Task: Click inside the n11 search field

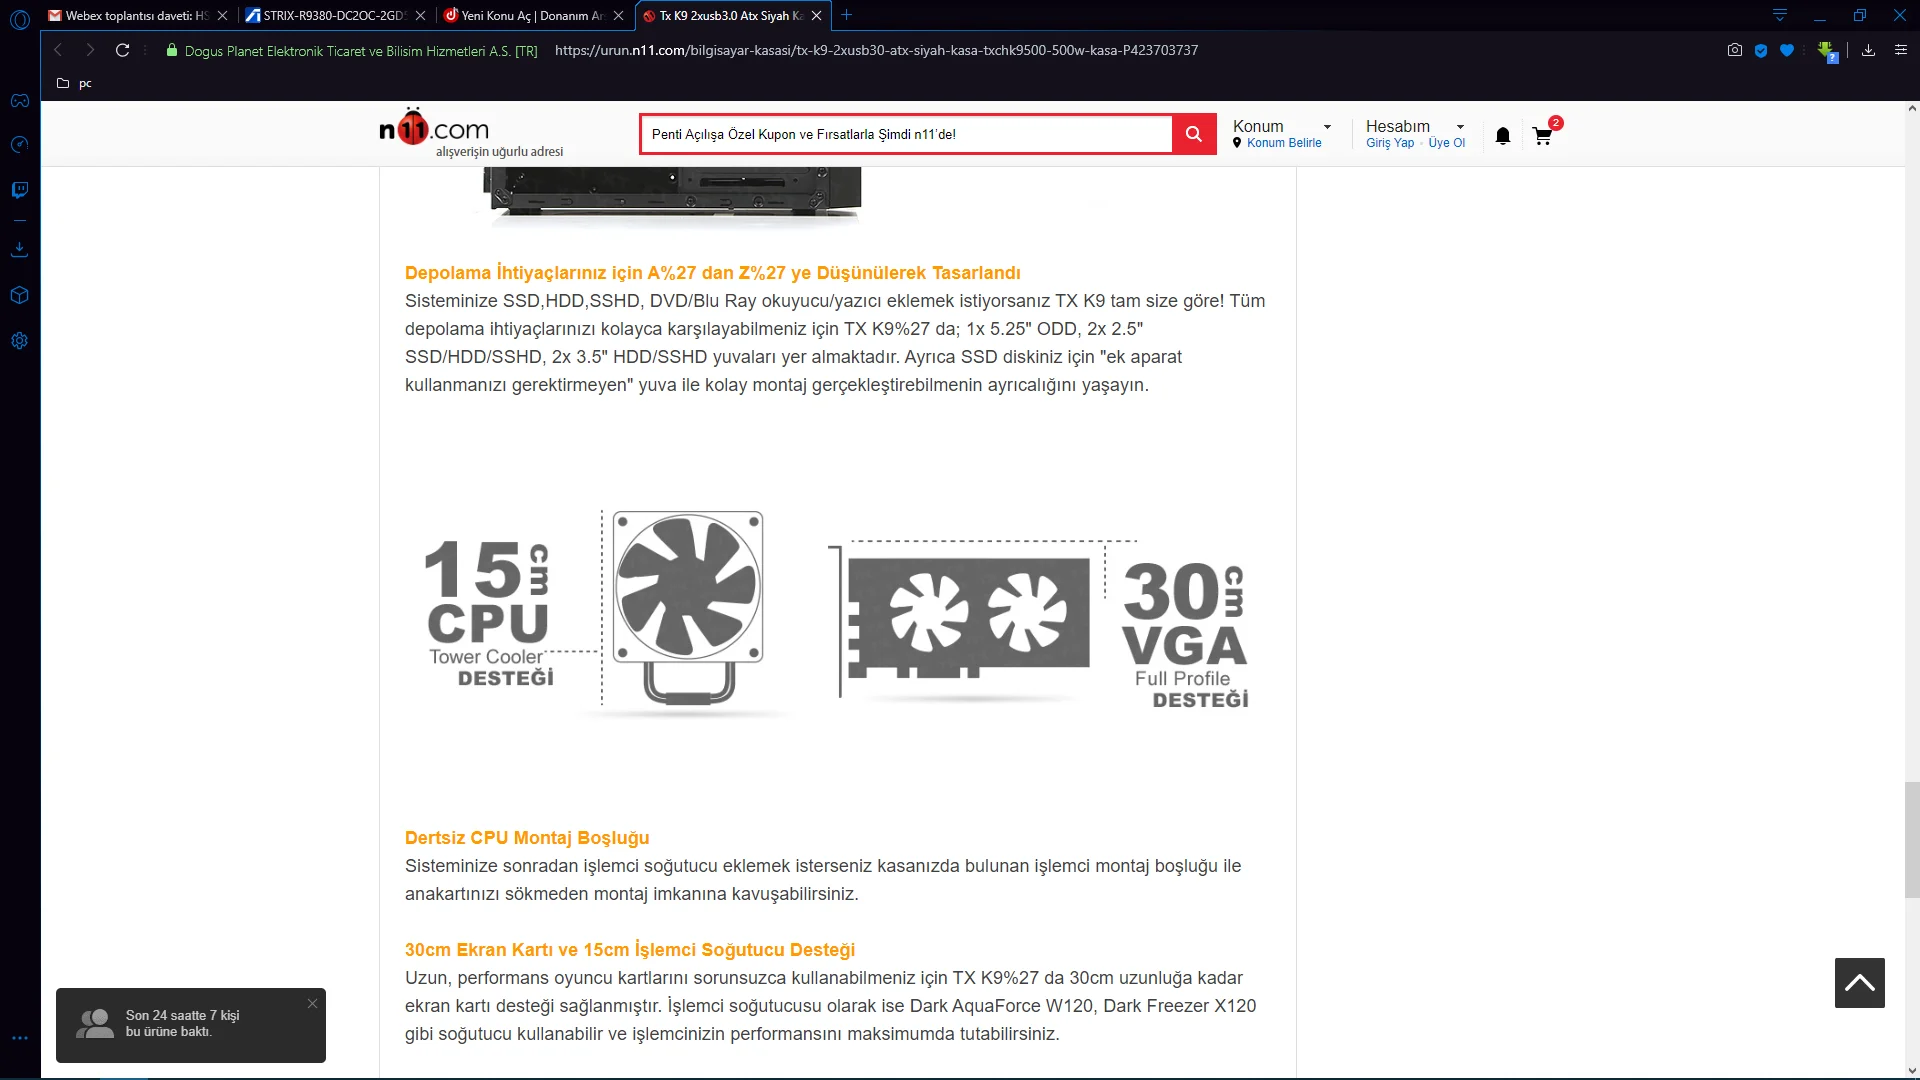Action: [905, 134]
